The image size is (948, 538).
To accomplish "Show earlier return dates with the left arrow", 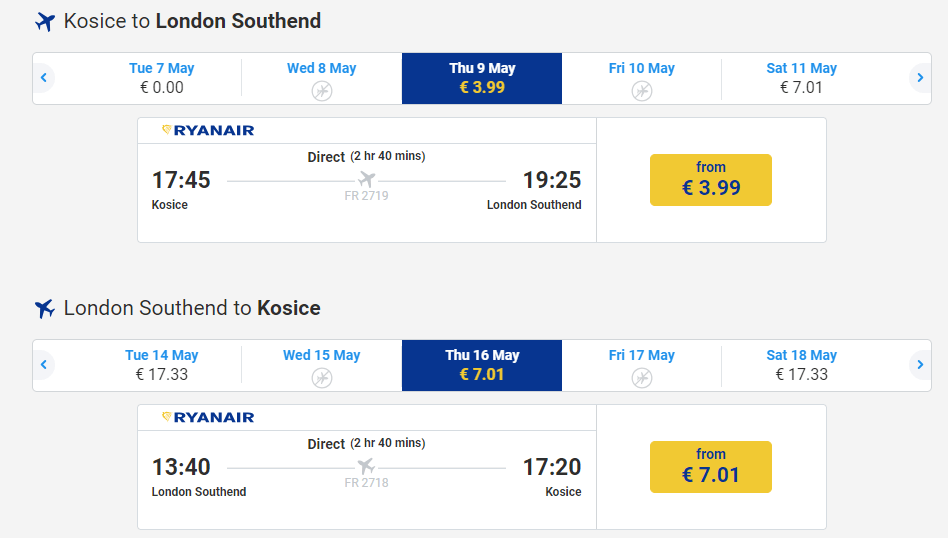I will 44,365.
